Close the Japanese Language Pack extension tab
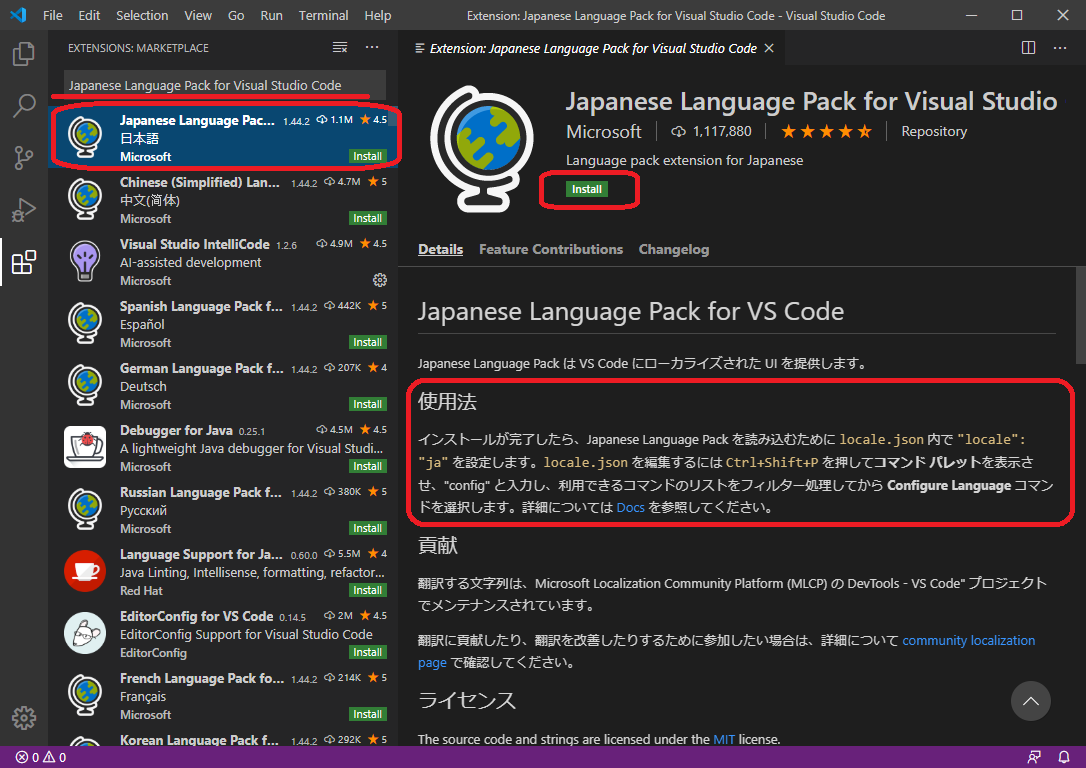The image size is (1086, 768). [x=769, y=48]
